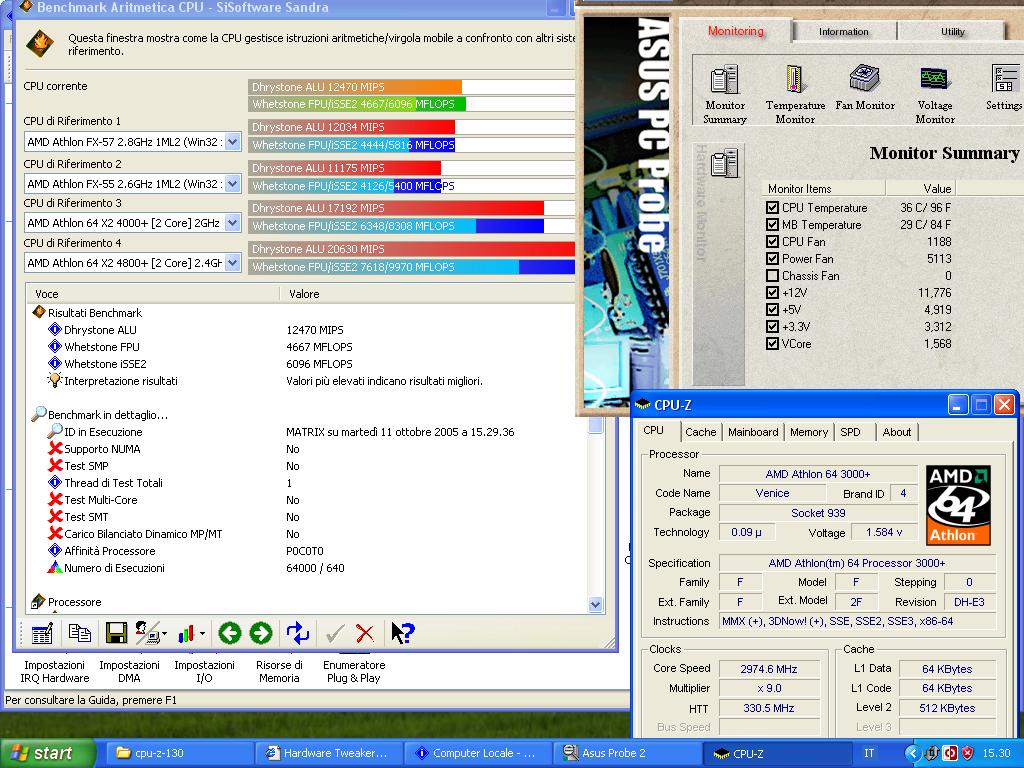Viewport: 1024px width, 768px height.
Task: Switch to Cache tab in CPU-Z
Action: (700, 432)
